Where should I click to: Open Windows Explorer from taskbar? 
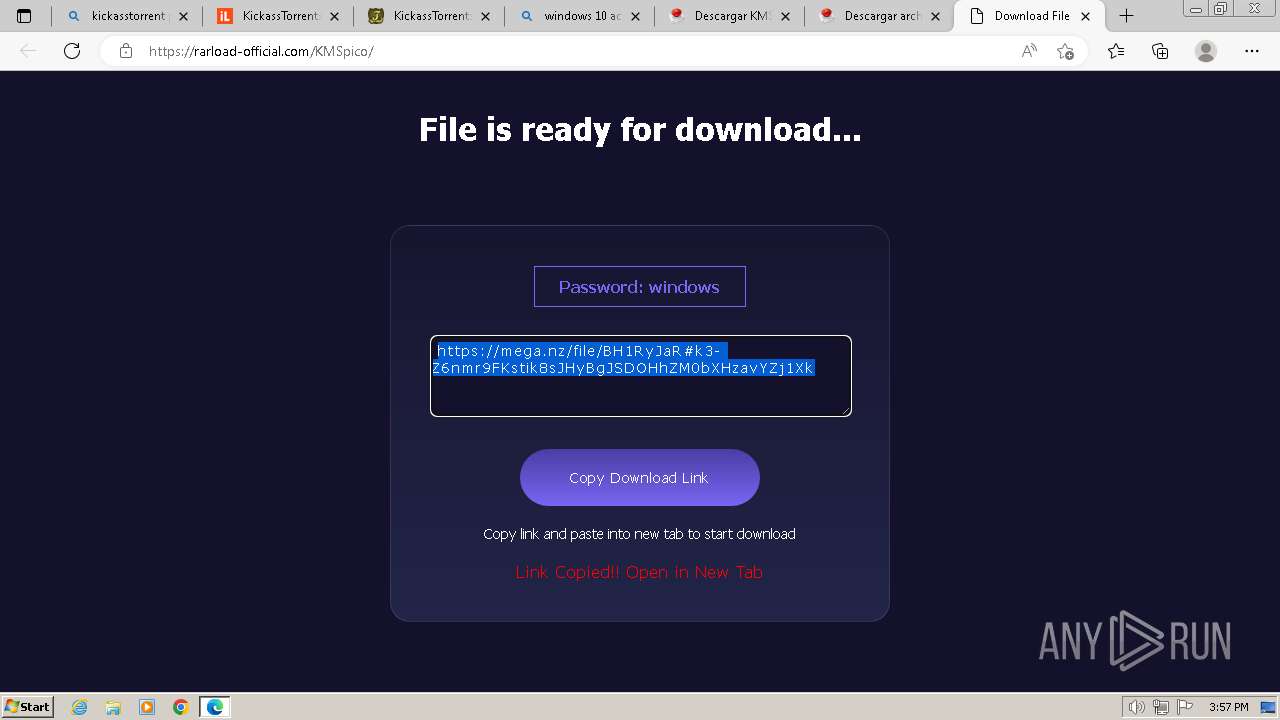click(113, 707)
